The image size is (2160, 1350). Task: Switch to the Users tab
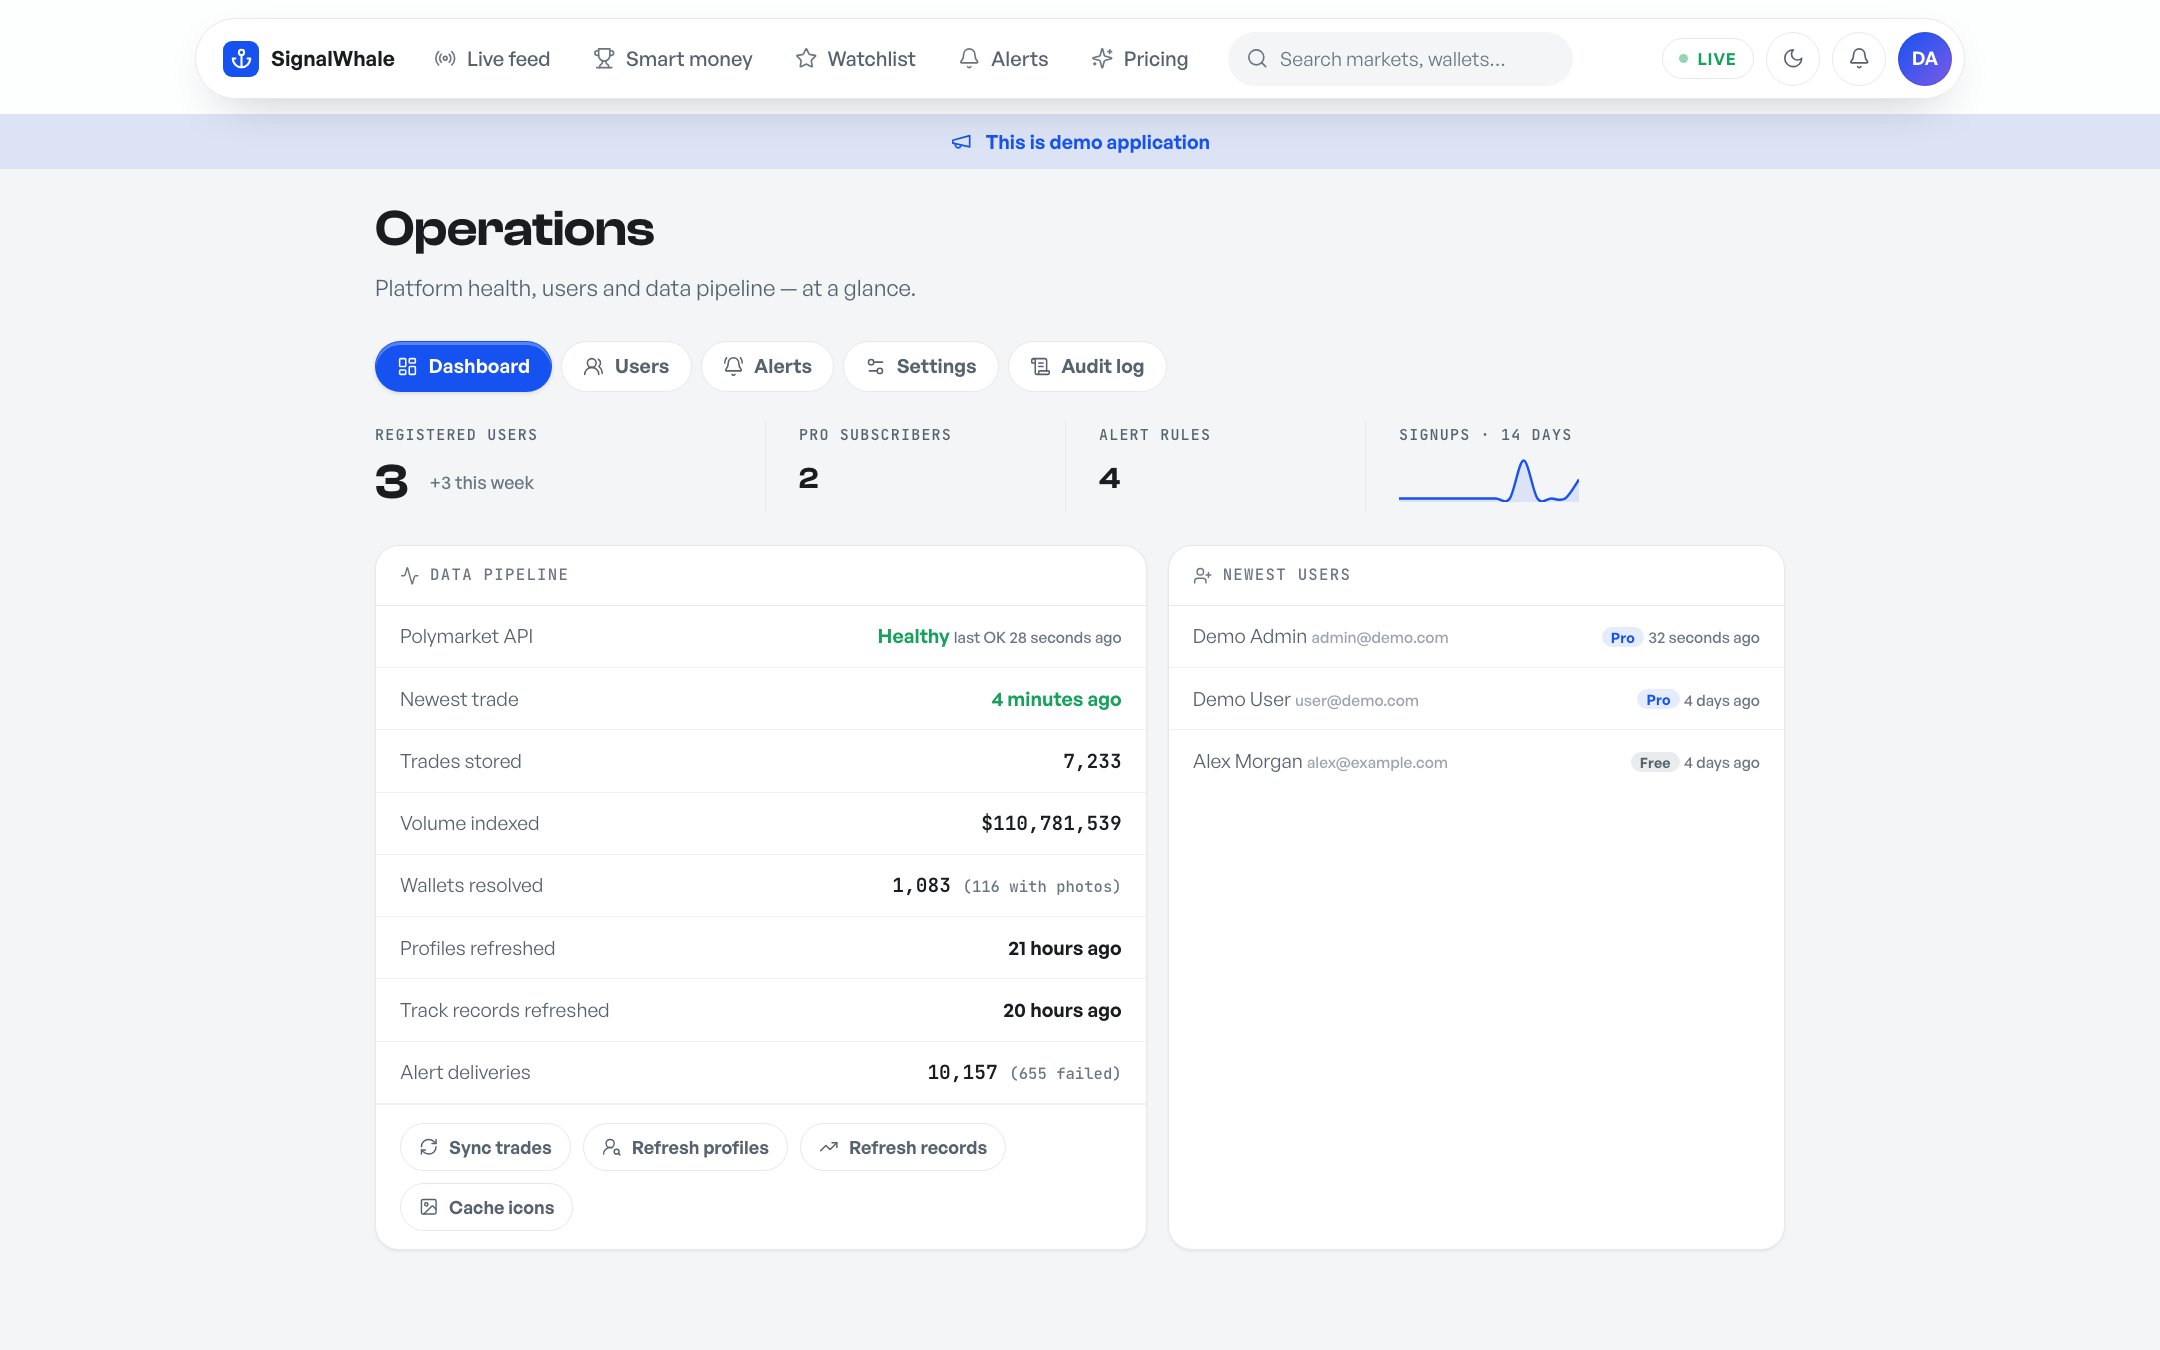(x=626, y=367)
